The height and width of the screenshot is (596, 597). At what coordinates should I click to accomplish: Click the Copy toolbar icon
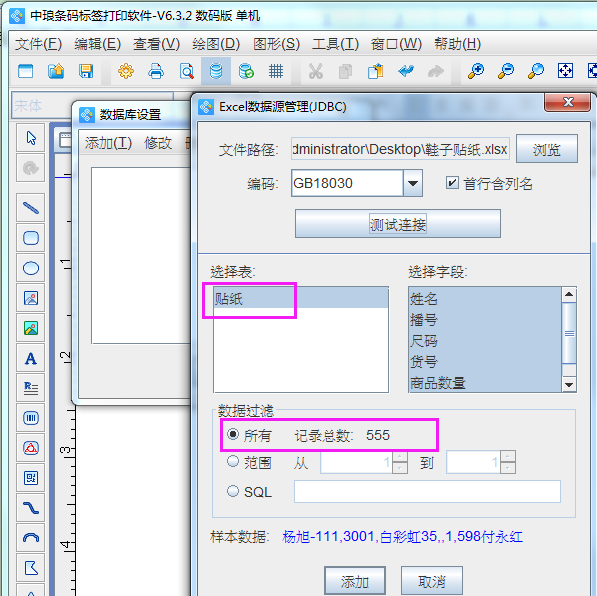[345, 71]
